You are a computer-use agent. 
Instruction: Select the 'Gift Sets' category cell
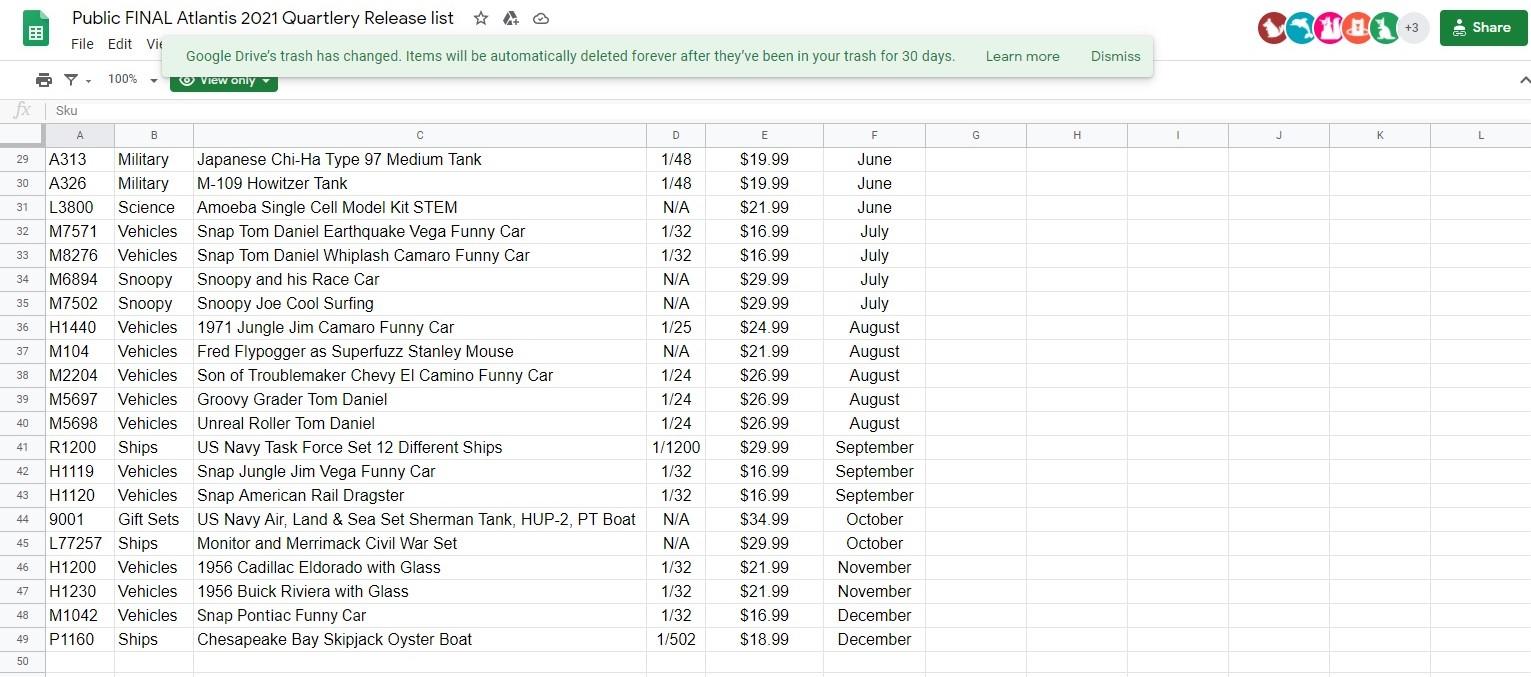coord(154,520)
